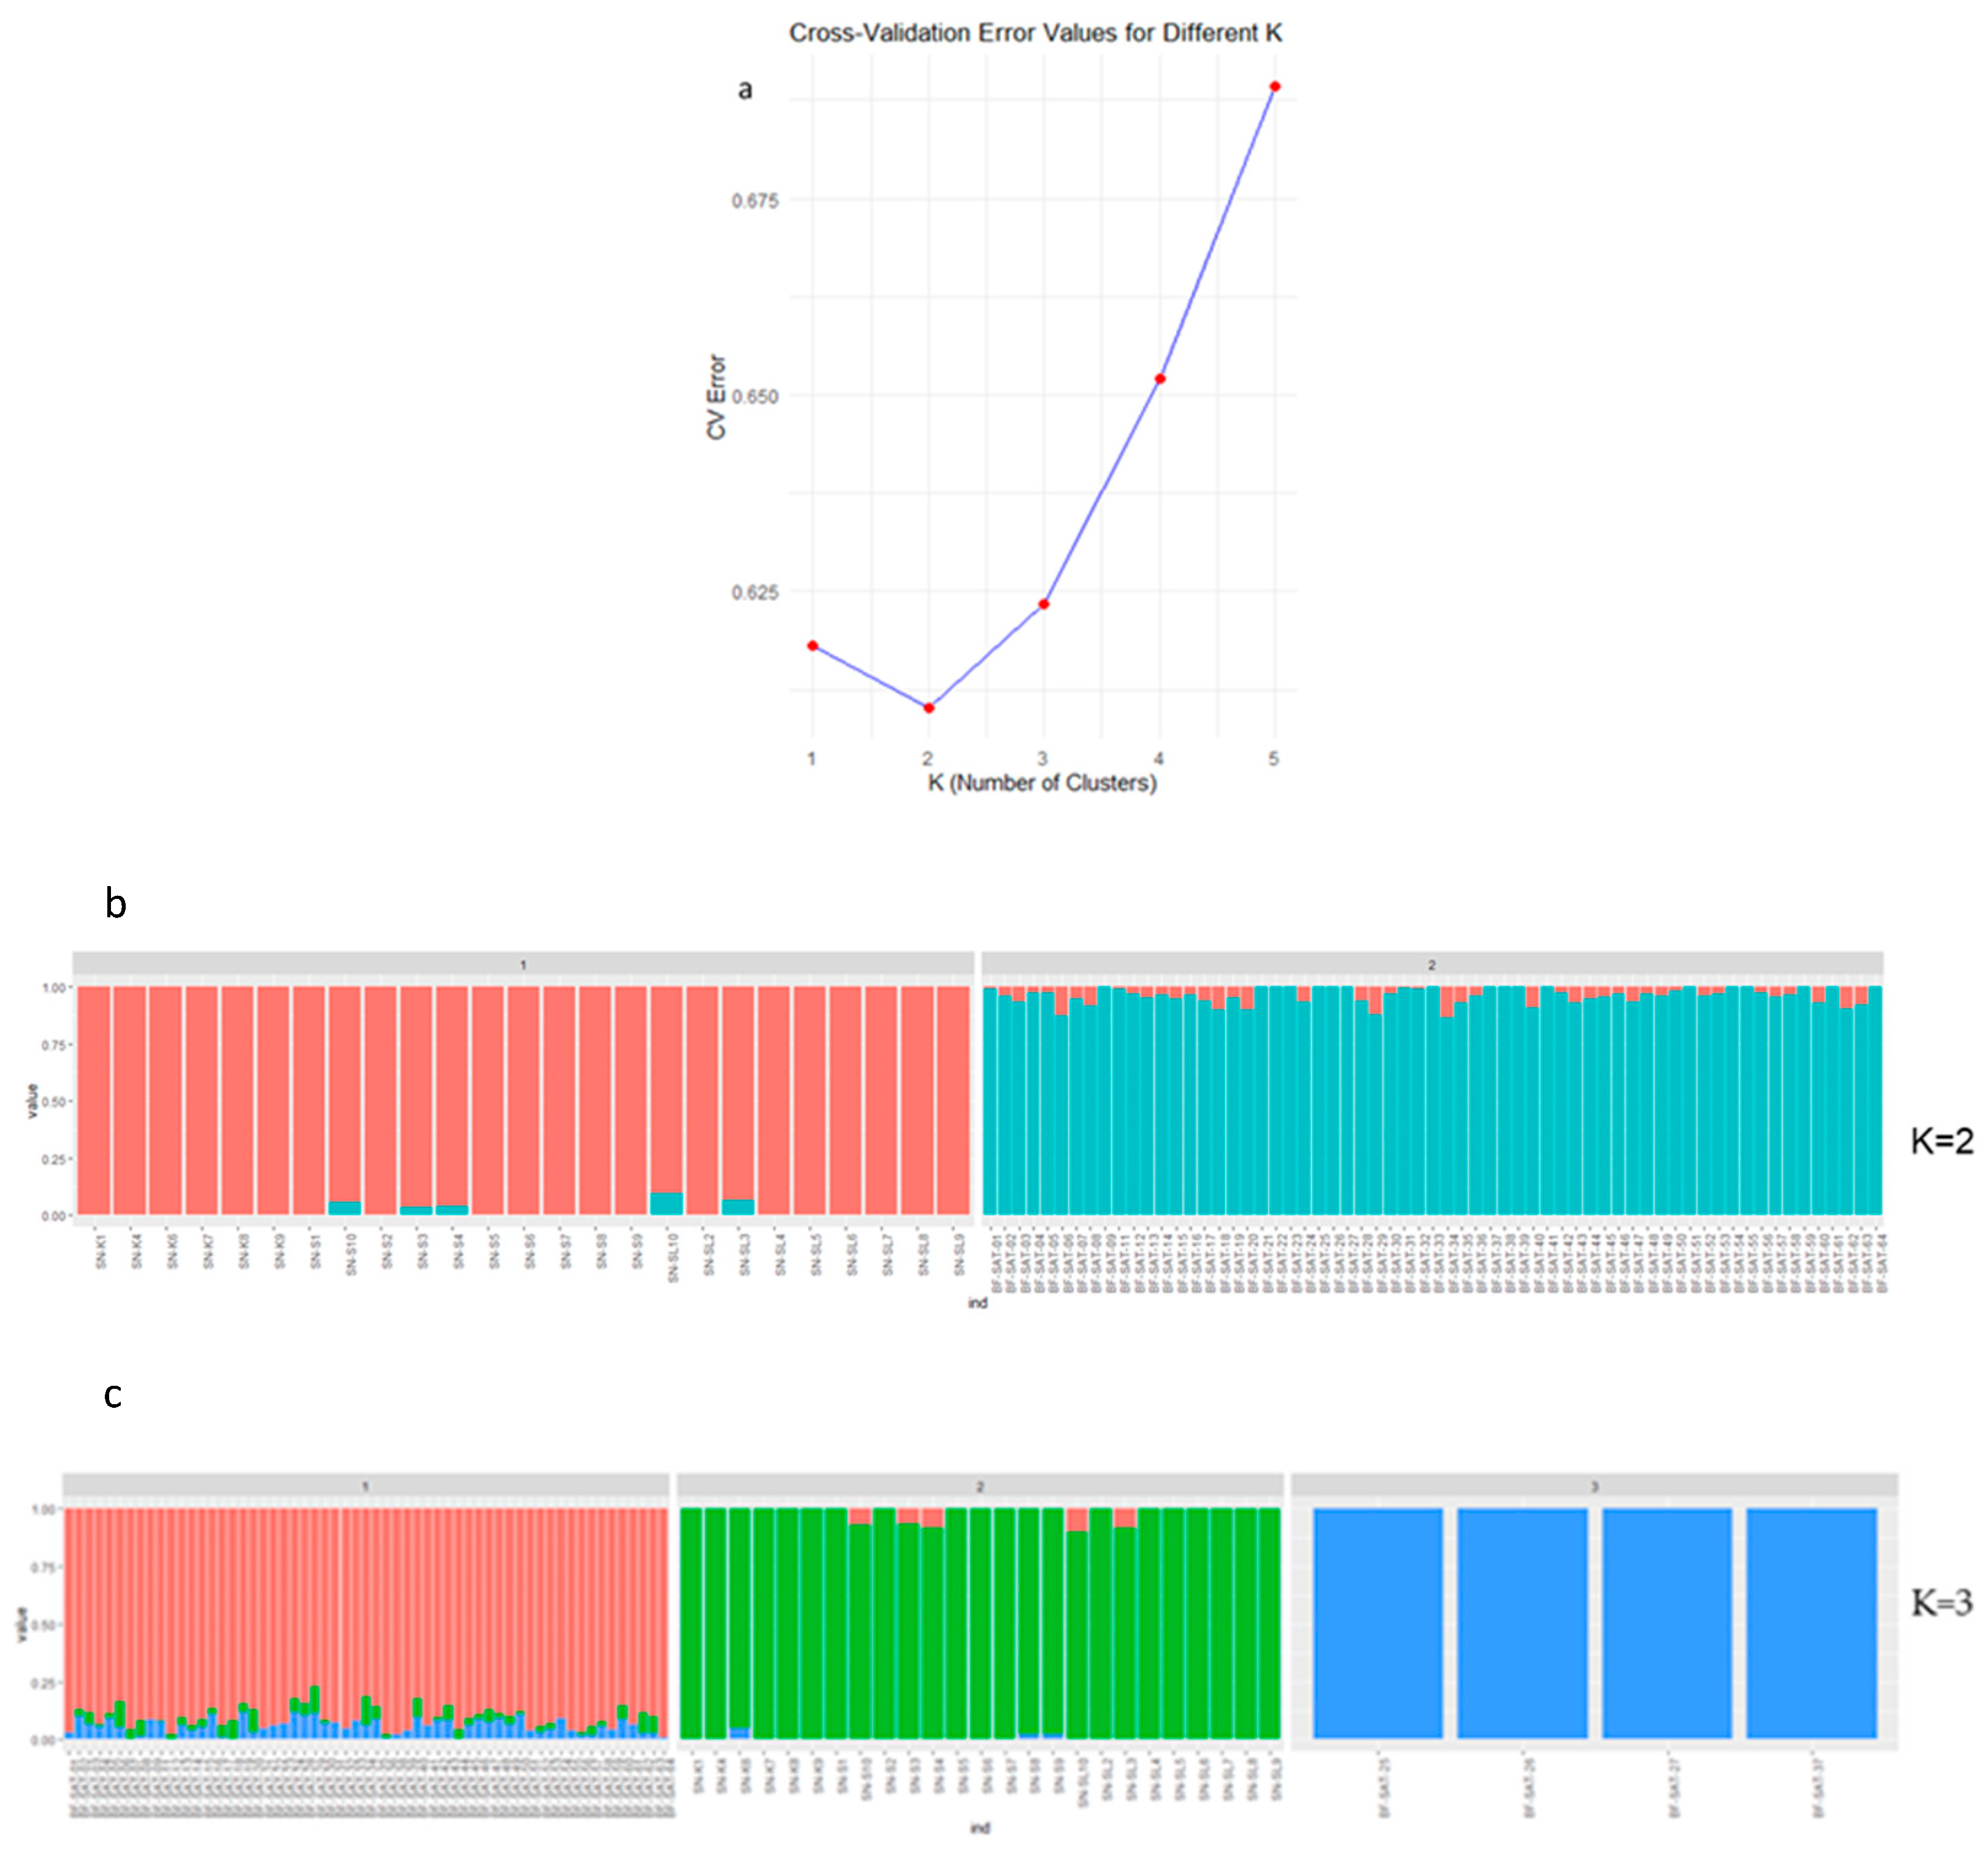
Task: Click the blue BF-SAT-37 bar in panel c
Action: (x=1810, y=1623)
